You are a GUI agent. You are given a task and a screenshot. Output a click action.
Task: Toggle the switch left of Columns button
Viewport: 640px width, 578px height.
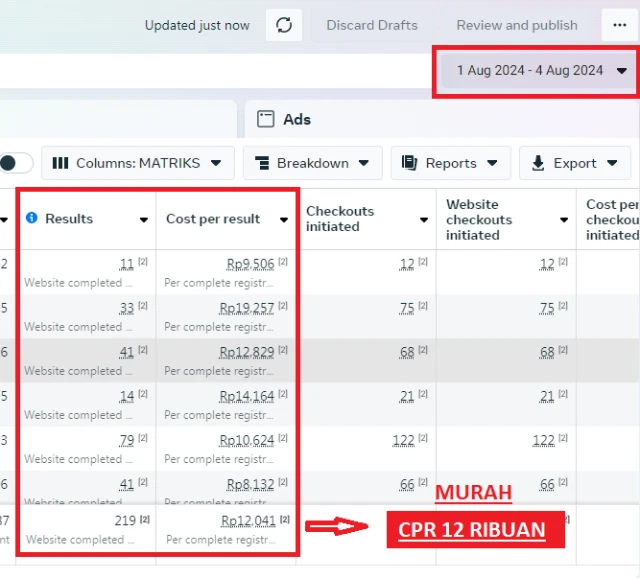tap(15, 163)
